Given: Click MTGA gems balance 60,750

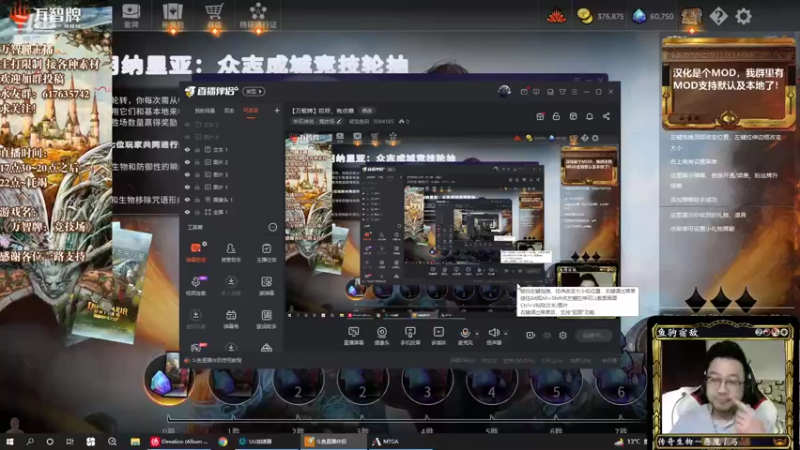Looking at the screenshot, I should pyautogui.click(x=653, y=16).
